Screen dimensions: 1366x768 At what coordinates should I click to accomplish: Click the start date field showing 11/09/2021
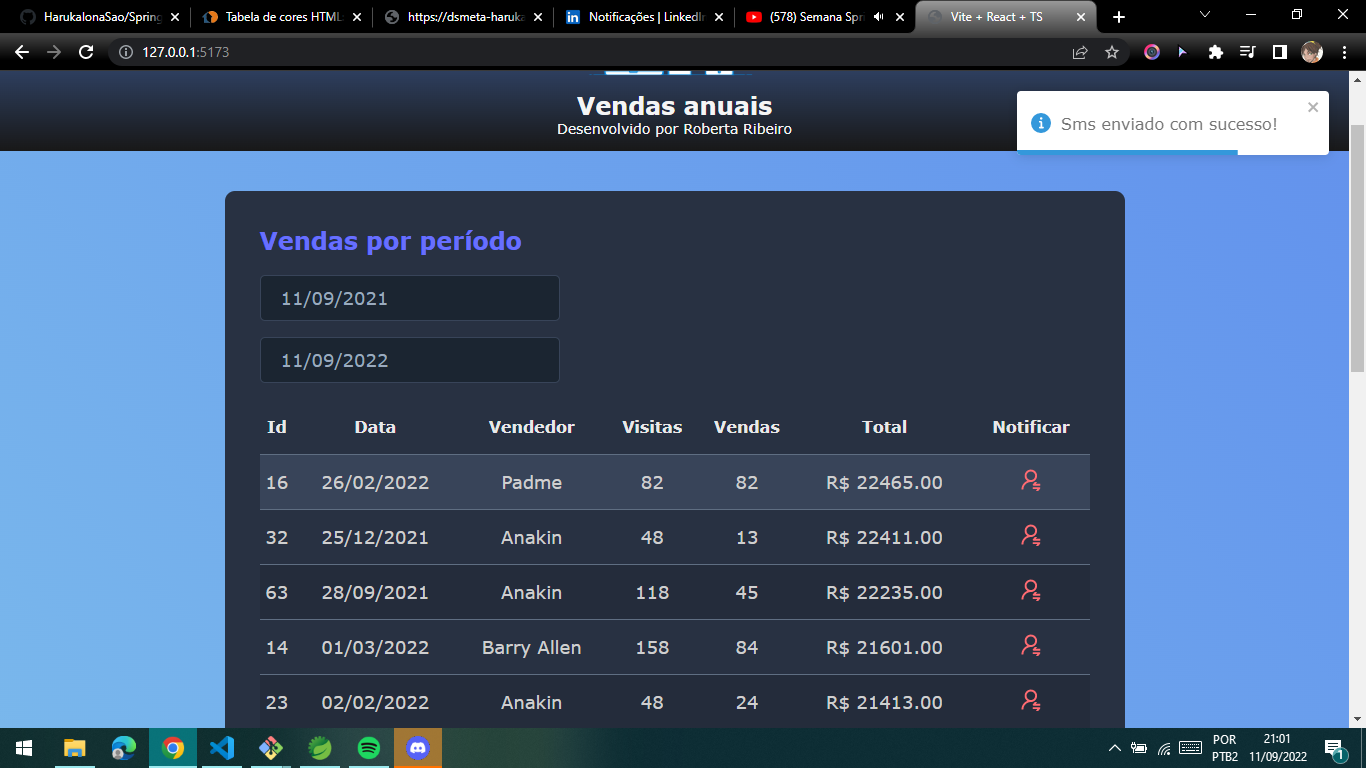click(409, 297)
